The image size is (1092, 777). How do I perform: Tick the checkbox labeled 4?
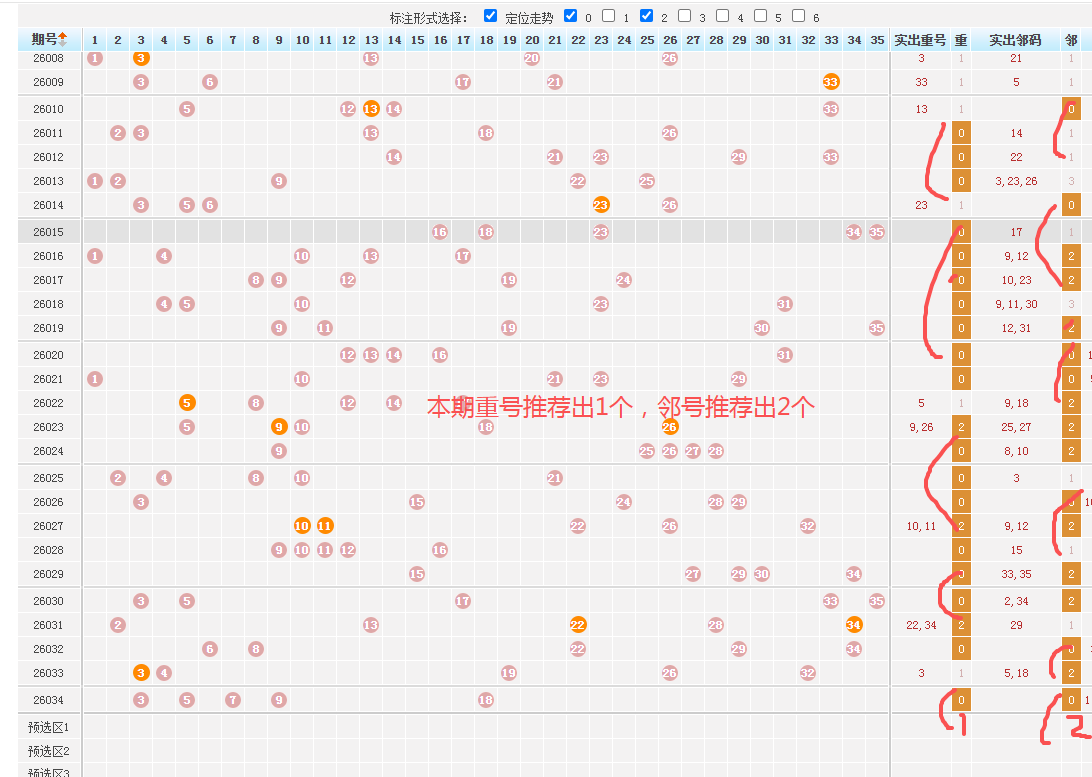722,15
